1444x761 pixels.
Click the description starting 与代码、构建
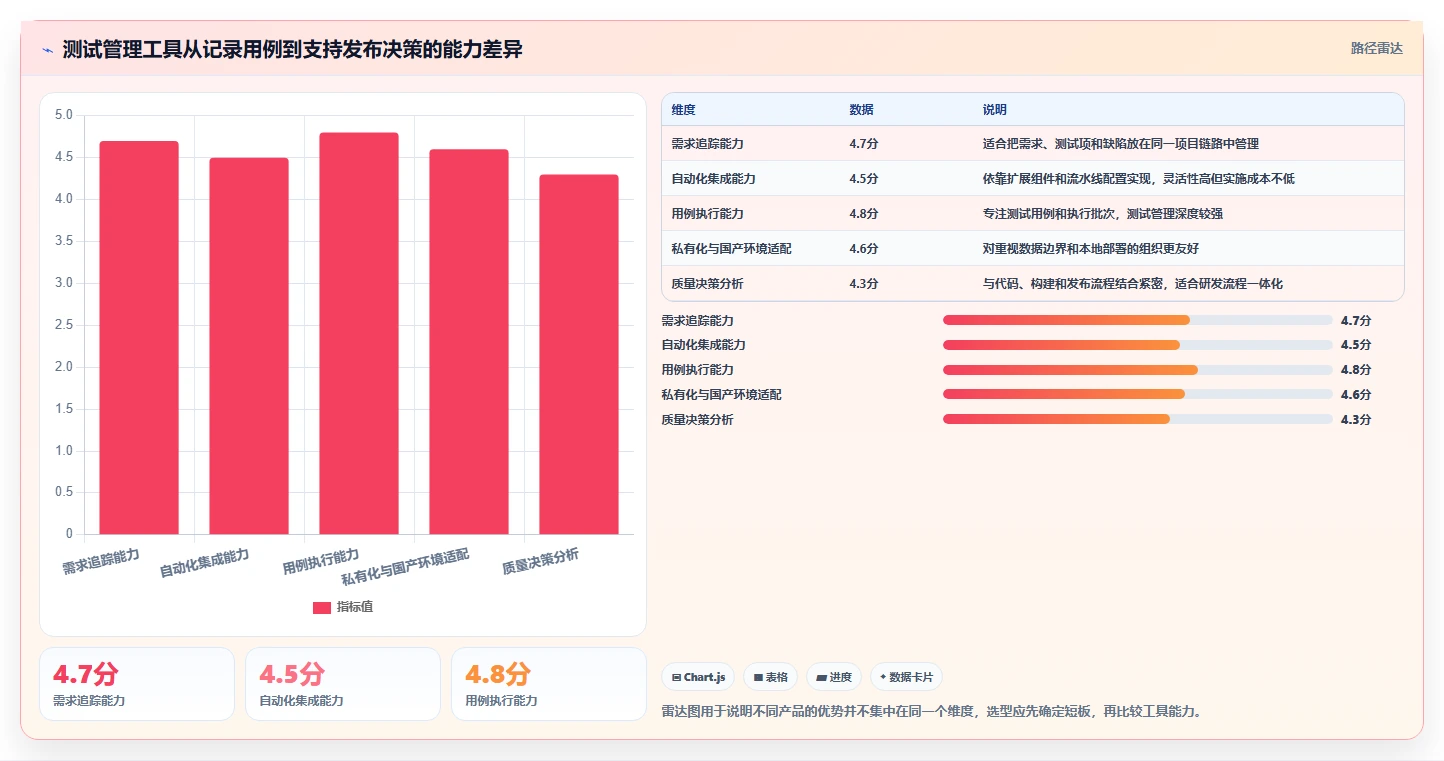point(1133,284)
